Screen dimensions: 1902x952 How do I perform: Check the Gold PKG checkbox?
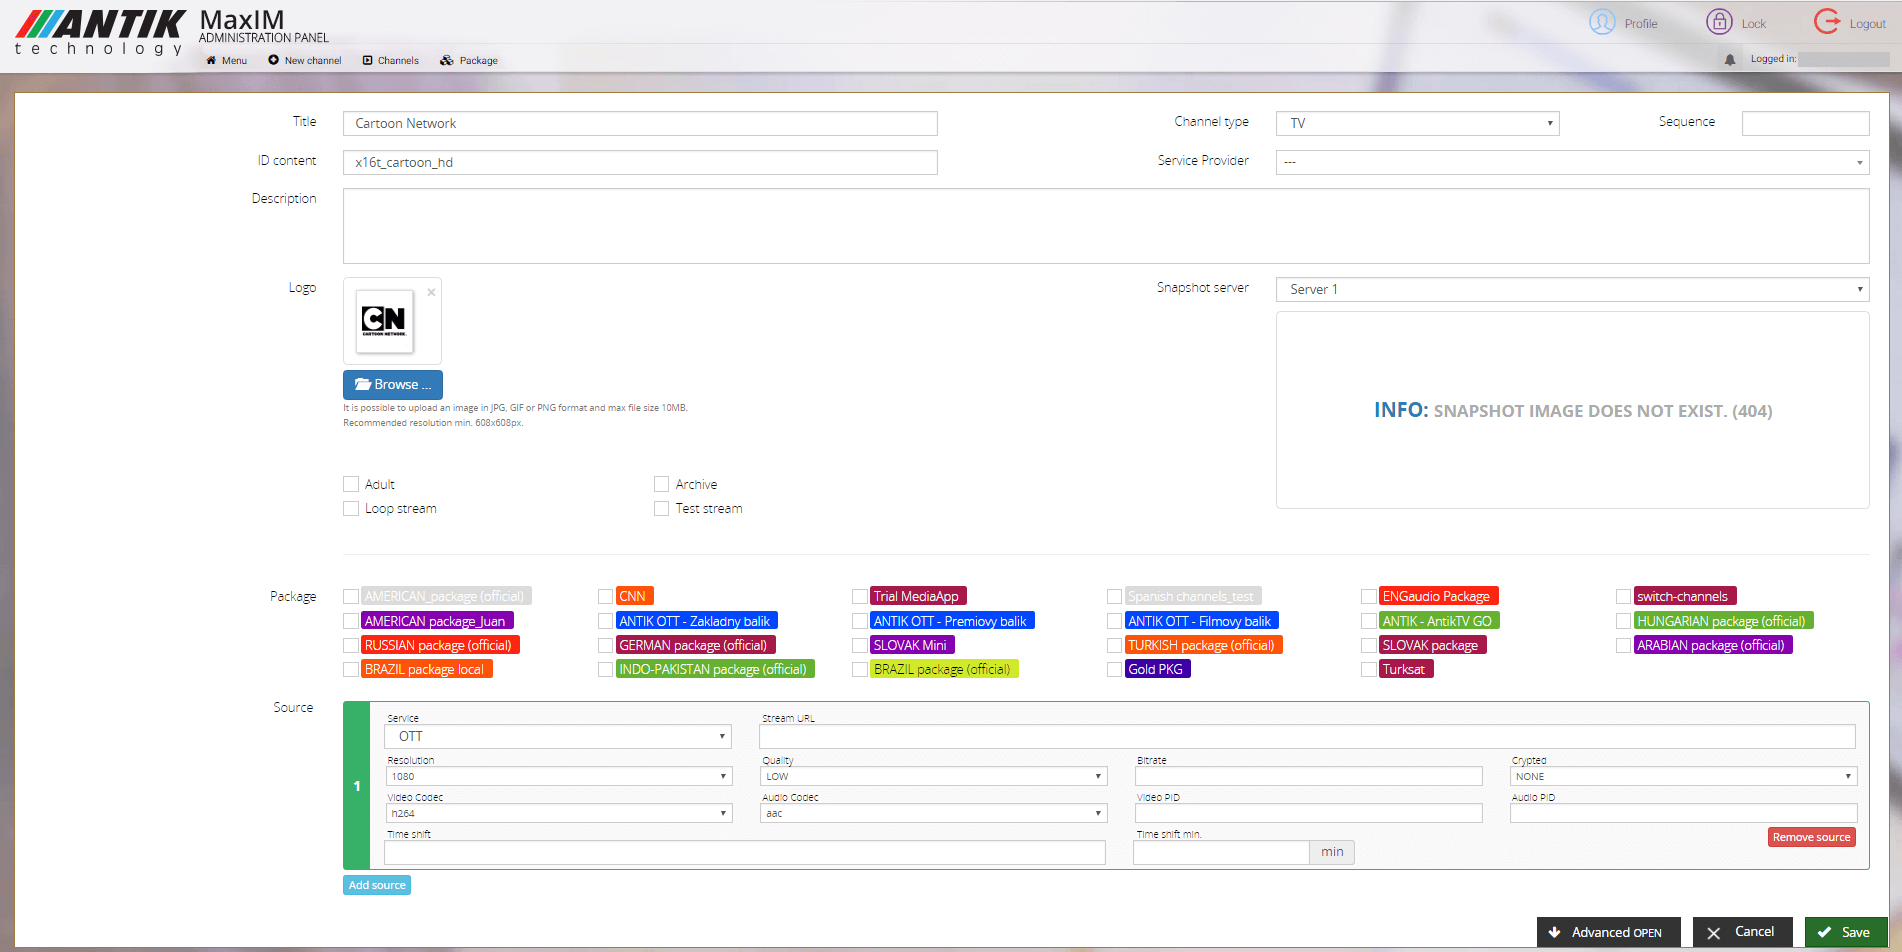pyautogui.click(x=1114, y=670)
